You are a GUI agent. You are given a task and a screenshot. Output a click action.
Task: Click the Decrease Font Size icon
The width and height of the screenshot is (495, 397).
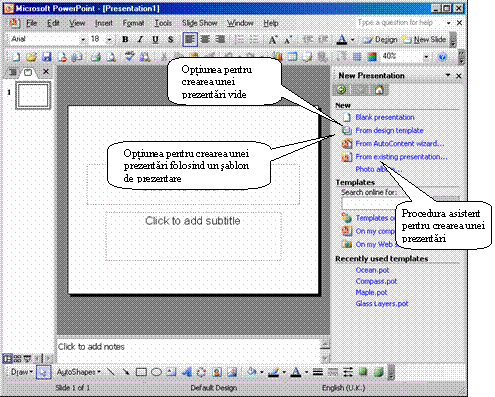288,40
